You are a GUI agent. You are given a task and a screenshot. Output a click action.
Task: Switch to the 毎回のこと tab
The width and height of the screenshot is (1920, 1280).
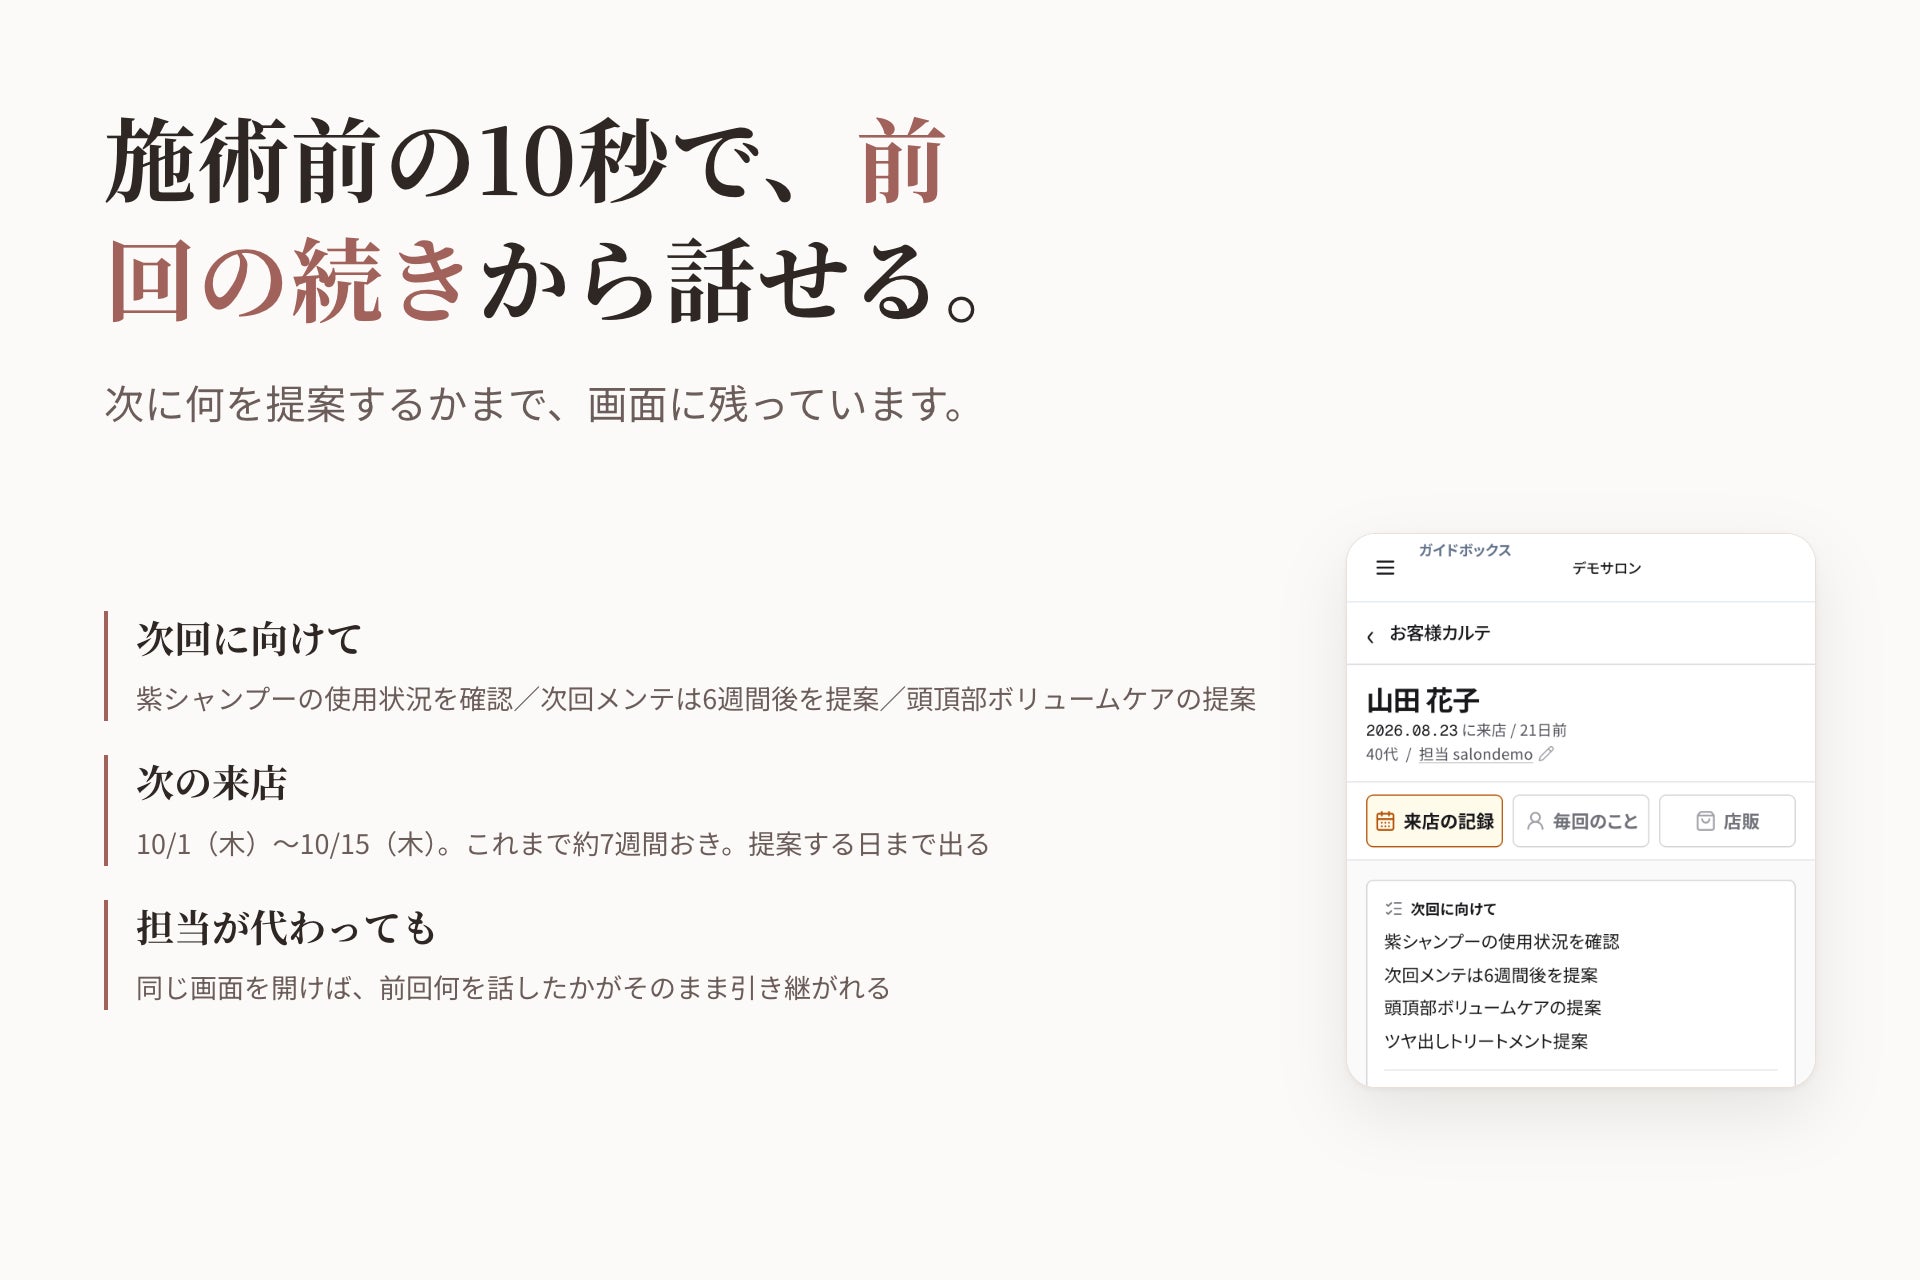[x=1580, y=821]
